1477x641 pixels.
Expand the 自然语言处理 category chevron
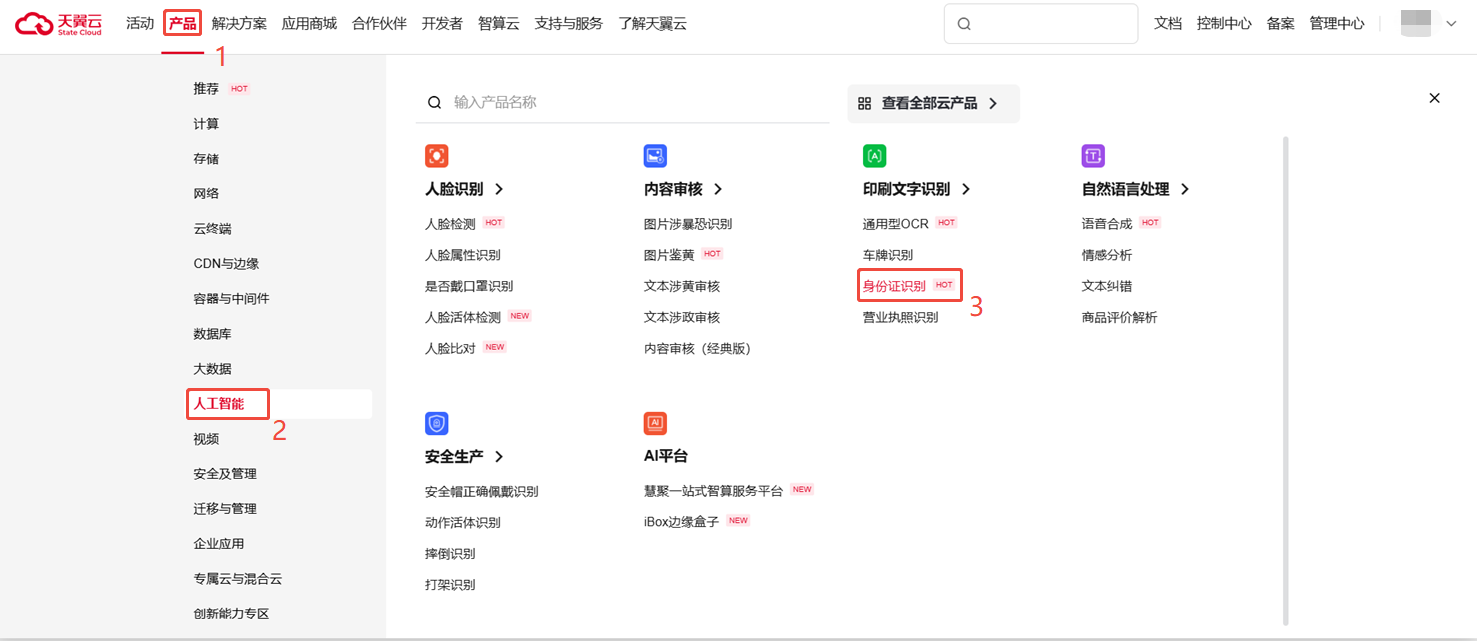coord(1185,189)
